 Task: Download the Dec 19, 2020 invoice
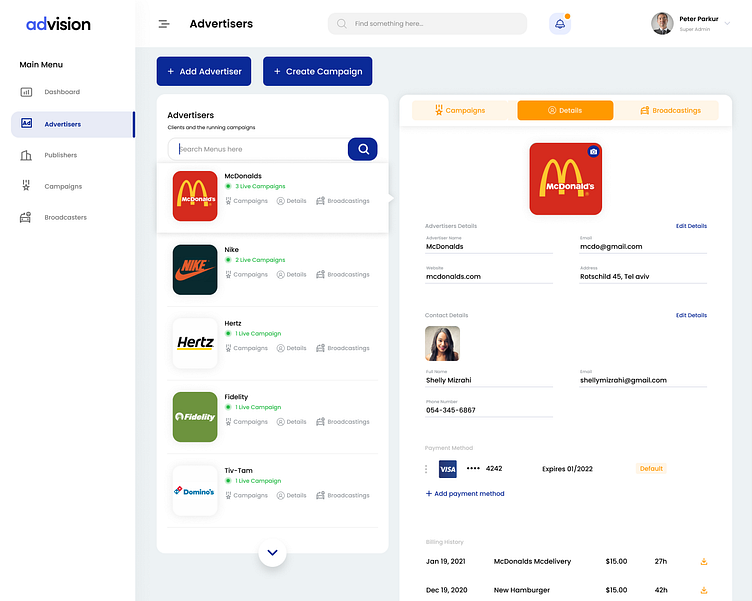tap(704, 590)
